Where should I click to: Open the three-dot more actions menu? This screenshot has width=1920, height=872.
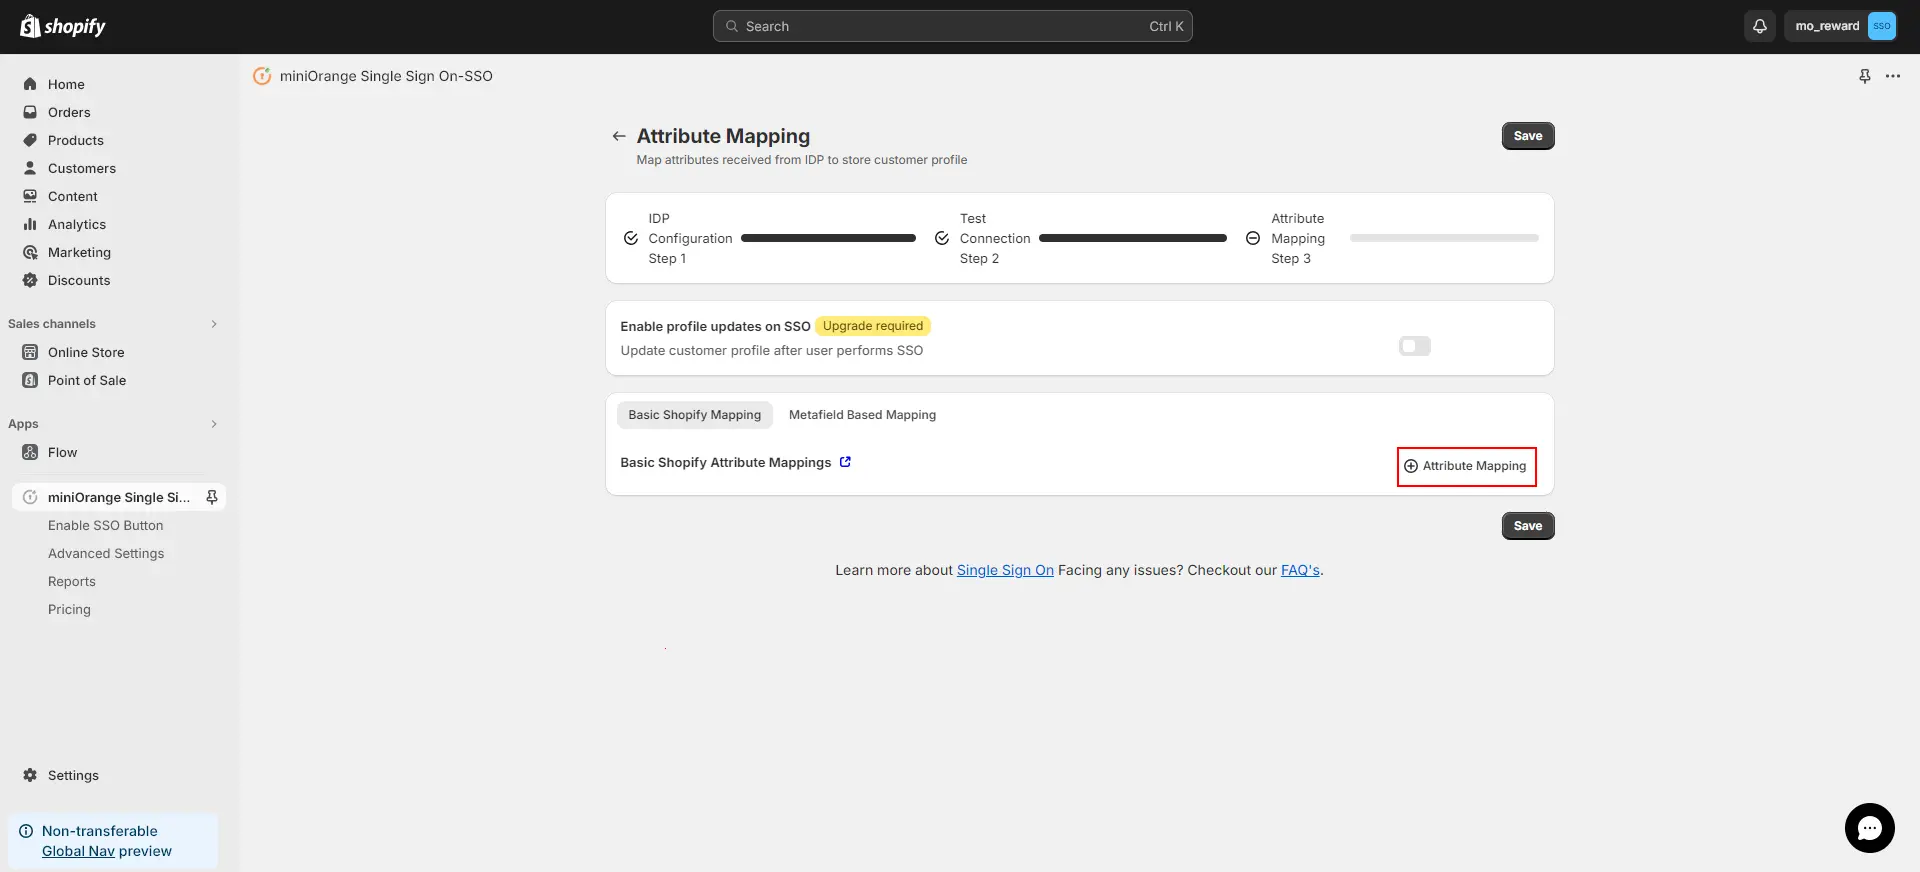pyautogui.click(x=1893, y=76)
